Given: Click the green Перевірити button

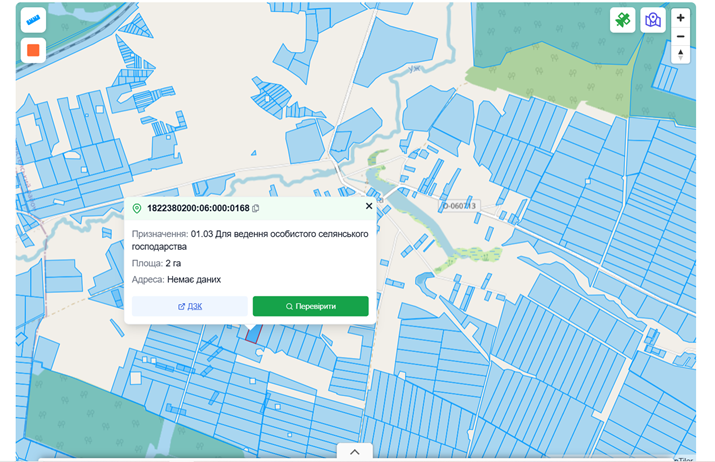Looking at the screenshot, I should 311,306.
